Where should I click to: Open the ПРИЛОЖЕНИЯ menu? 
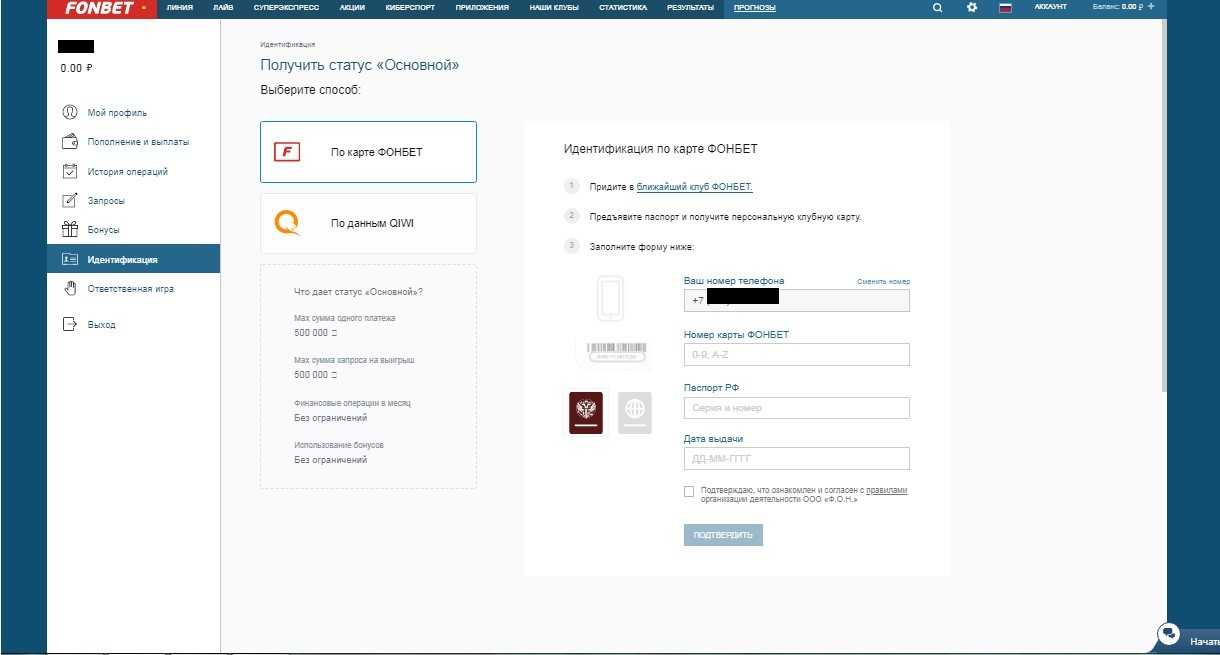[x=482, y=7]
